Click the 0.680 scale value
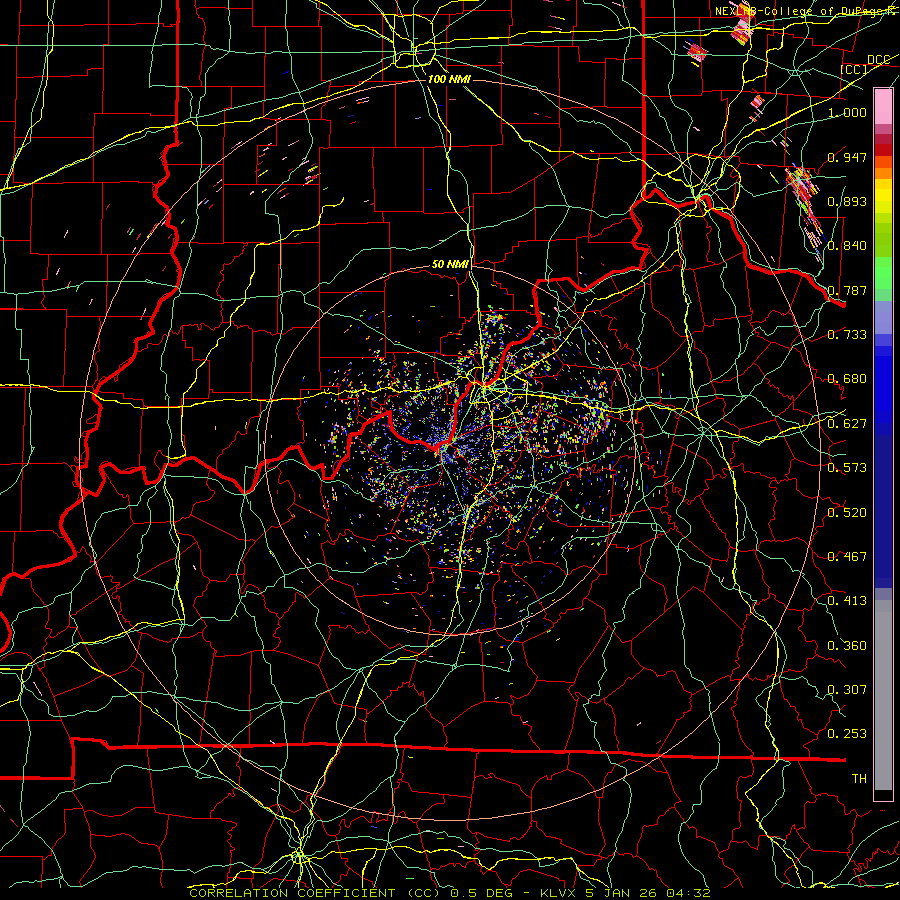 point(847,379)
